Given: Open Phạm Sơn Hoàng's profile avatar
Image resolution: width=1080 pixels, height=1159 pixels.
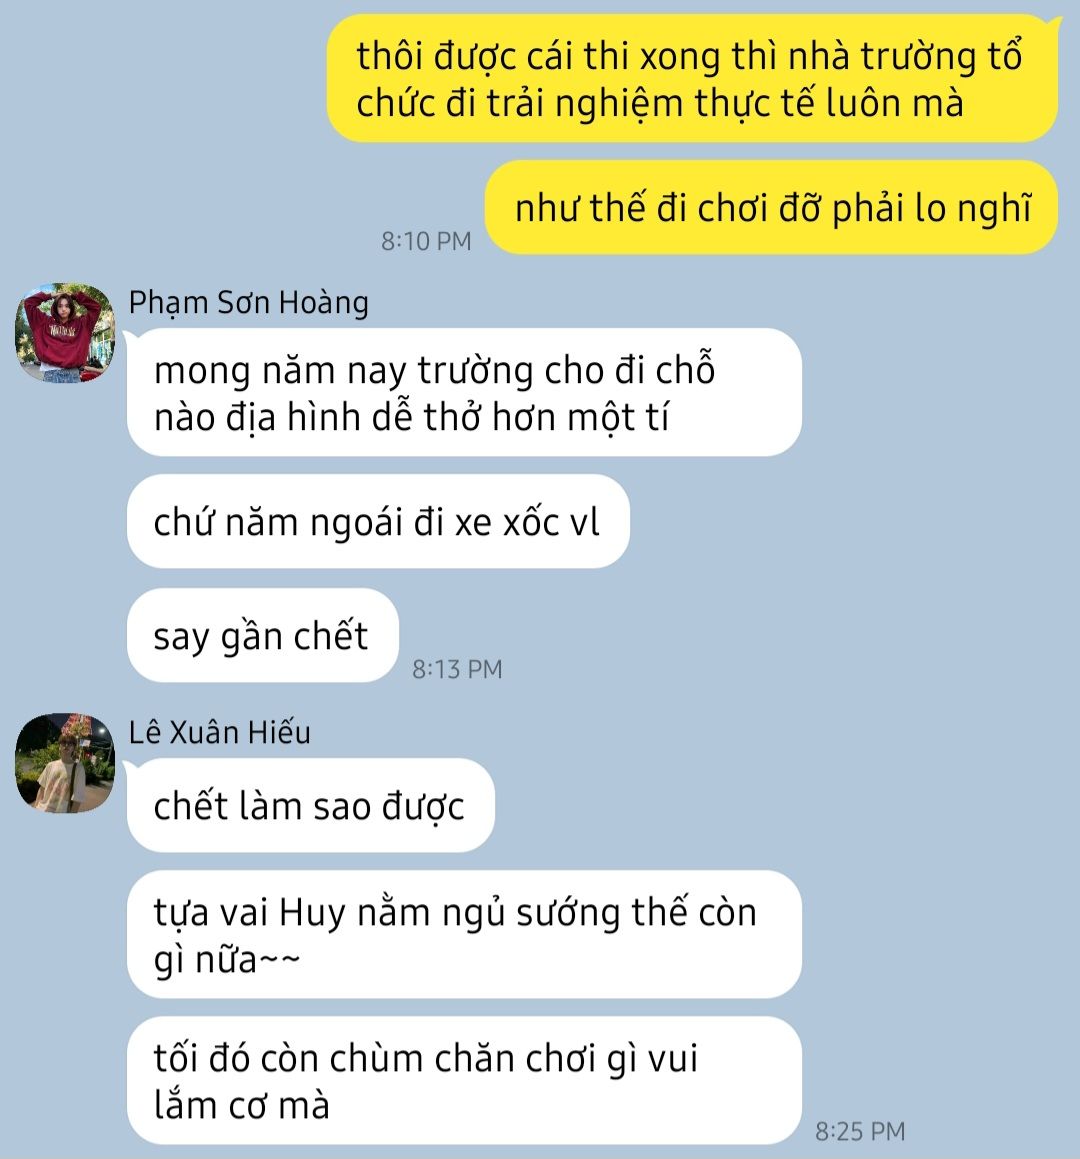Looking at the screenshot, I should [65, 333].
